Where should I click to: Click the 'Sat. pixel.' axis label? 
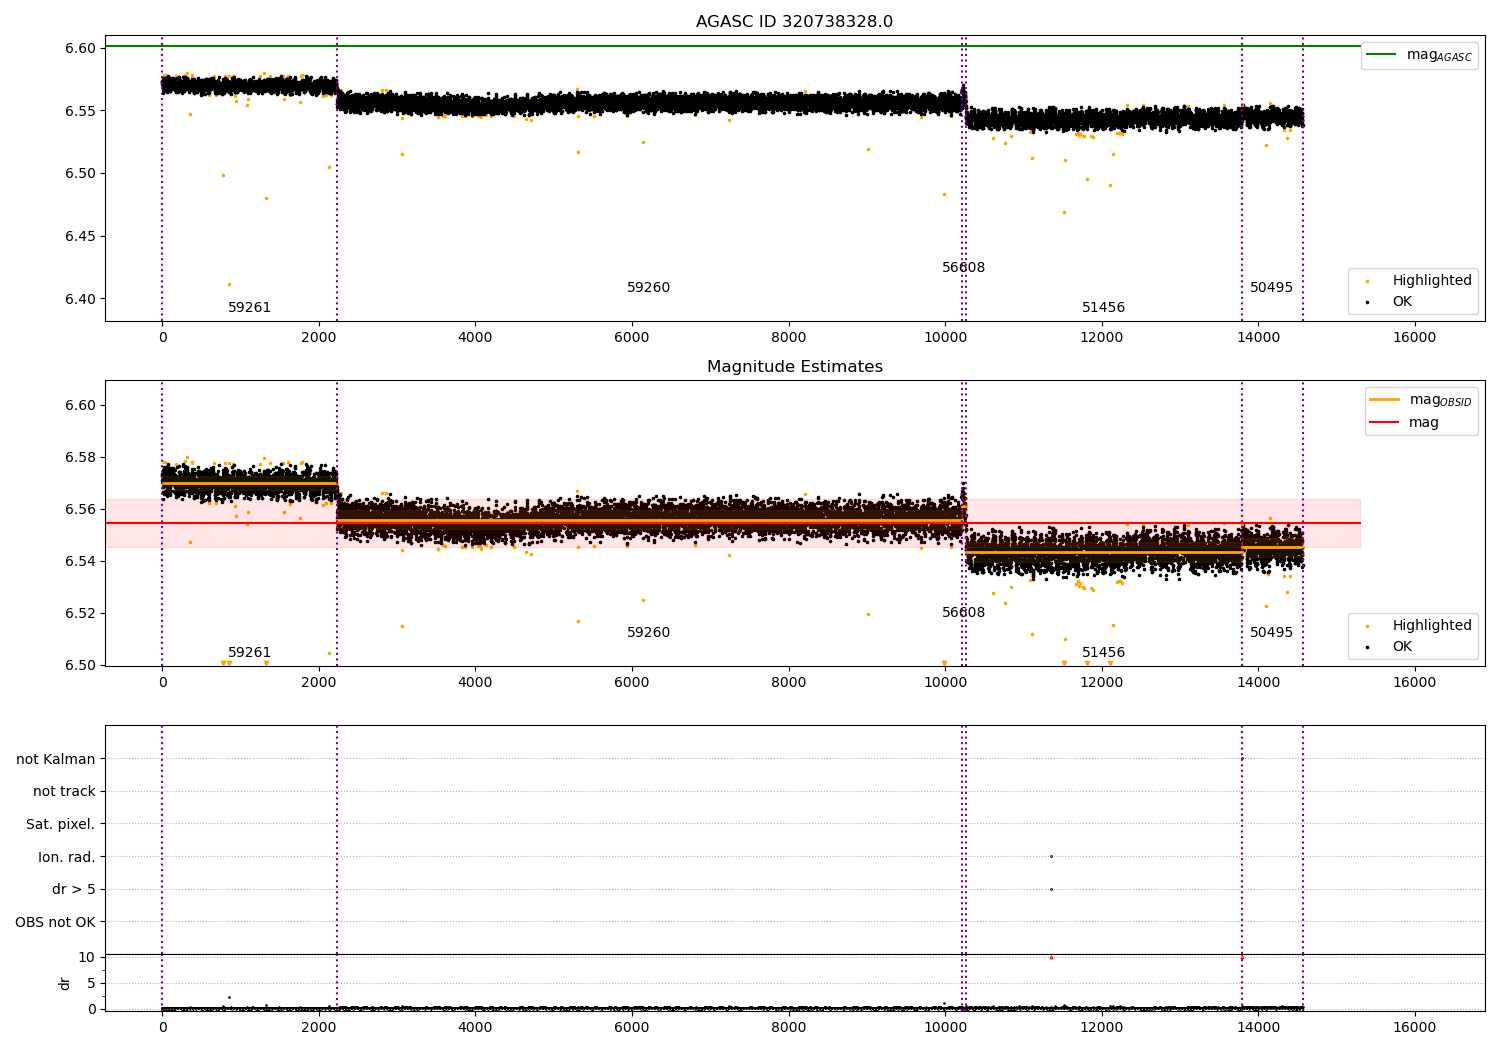click(61, 824)
